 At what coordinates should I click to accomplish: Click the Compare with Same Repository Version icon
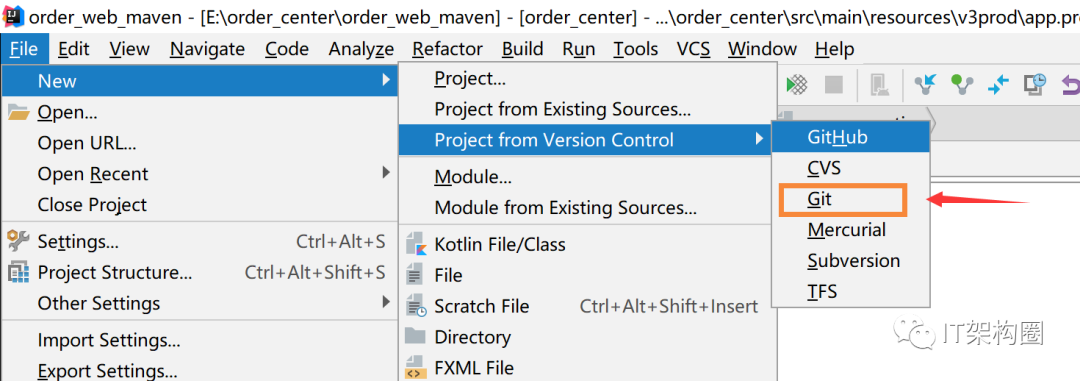(x=997, y=84)
